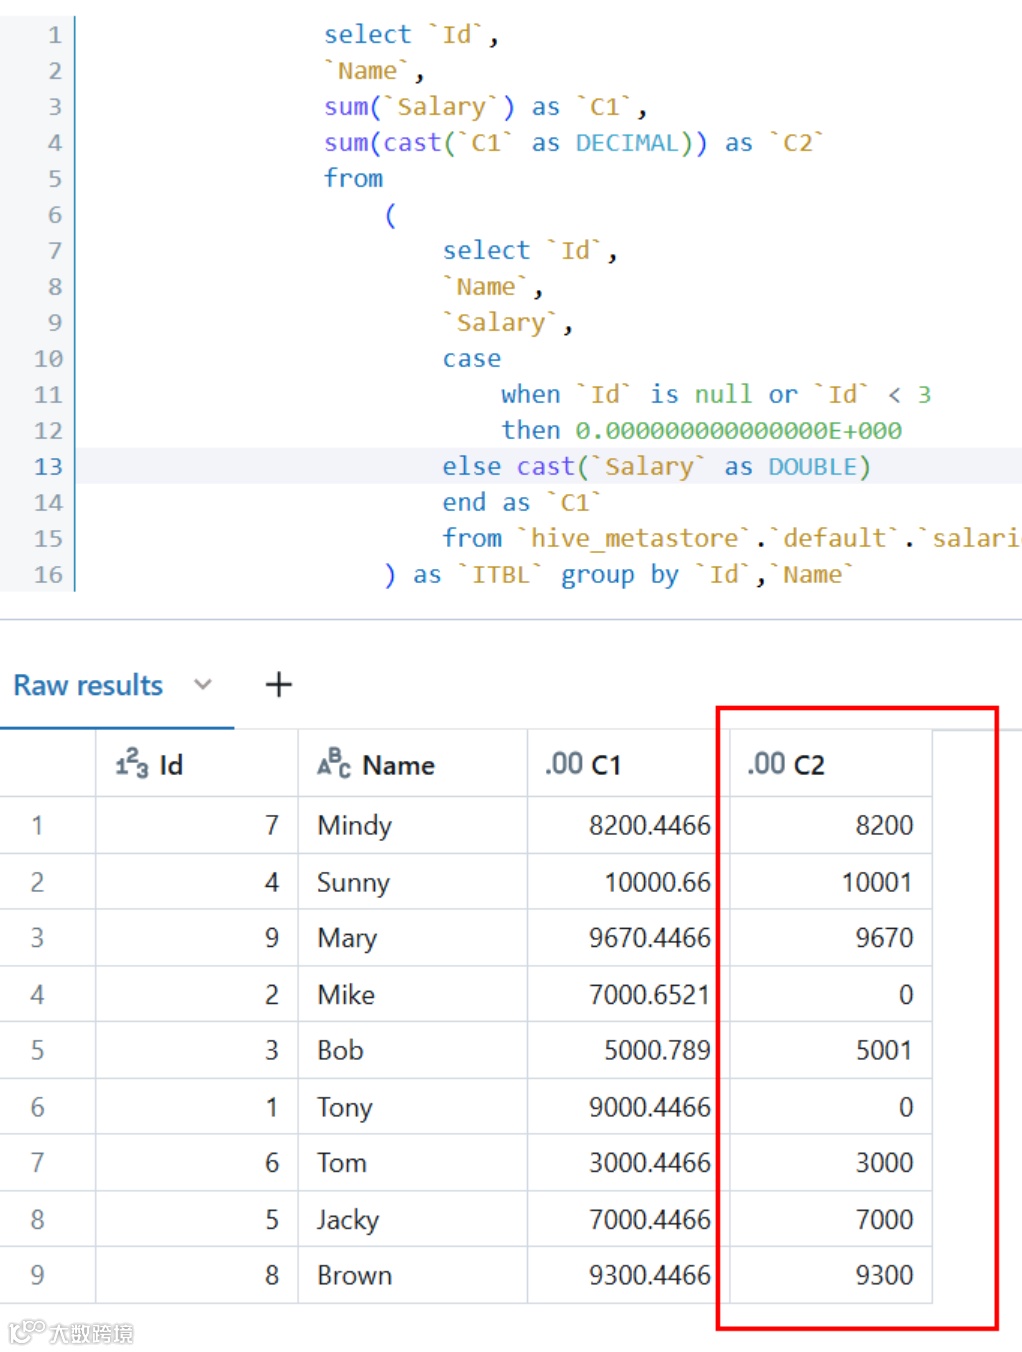Click the 9300.4466 C1 value

[649, 1275]
